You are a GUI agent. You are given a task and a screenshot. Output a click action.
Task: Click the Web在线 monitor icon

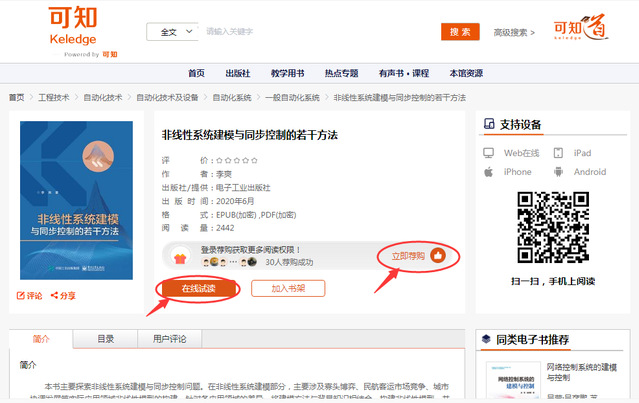[489, 153]
